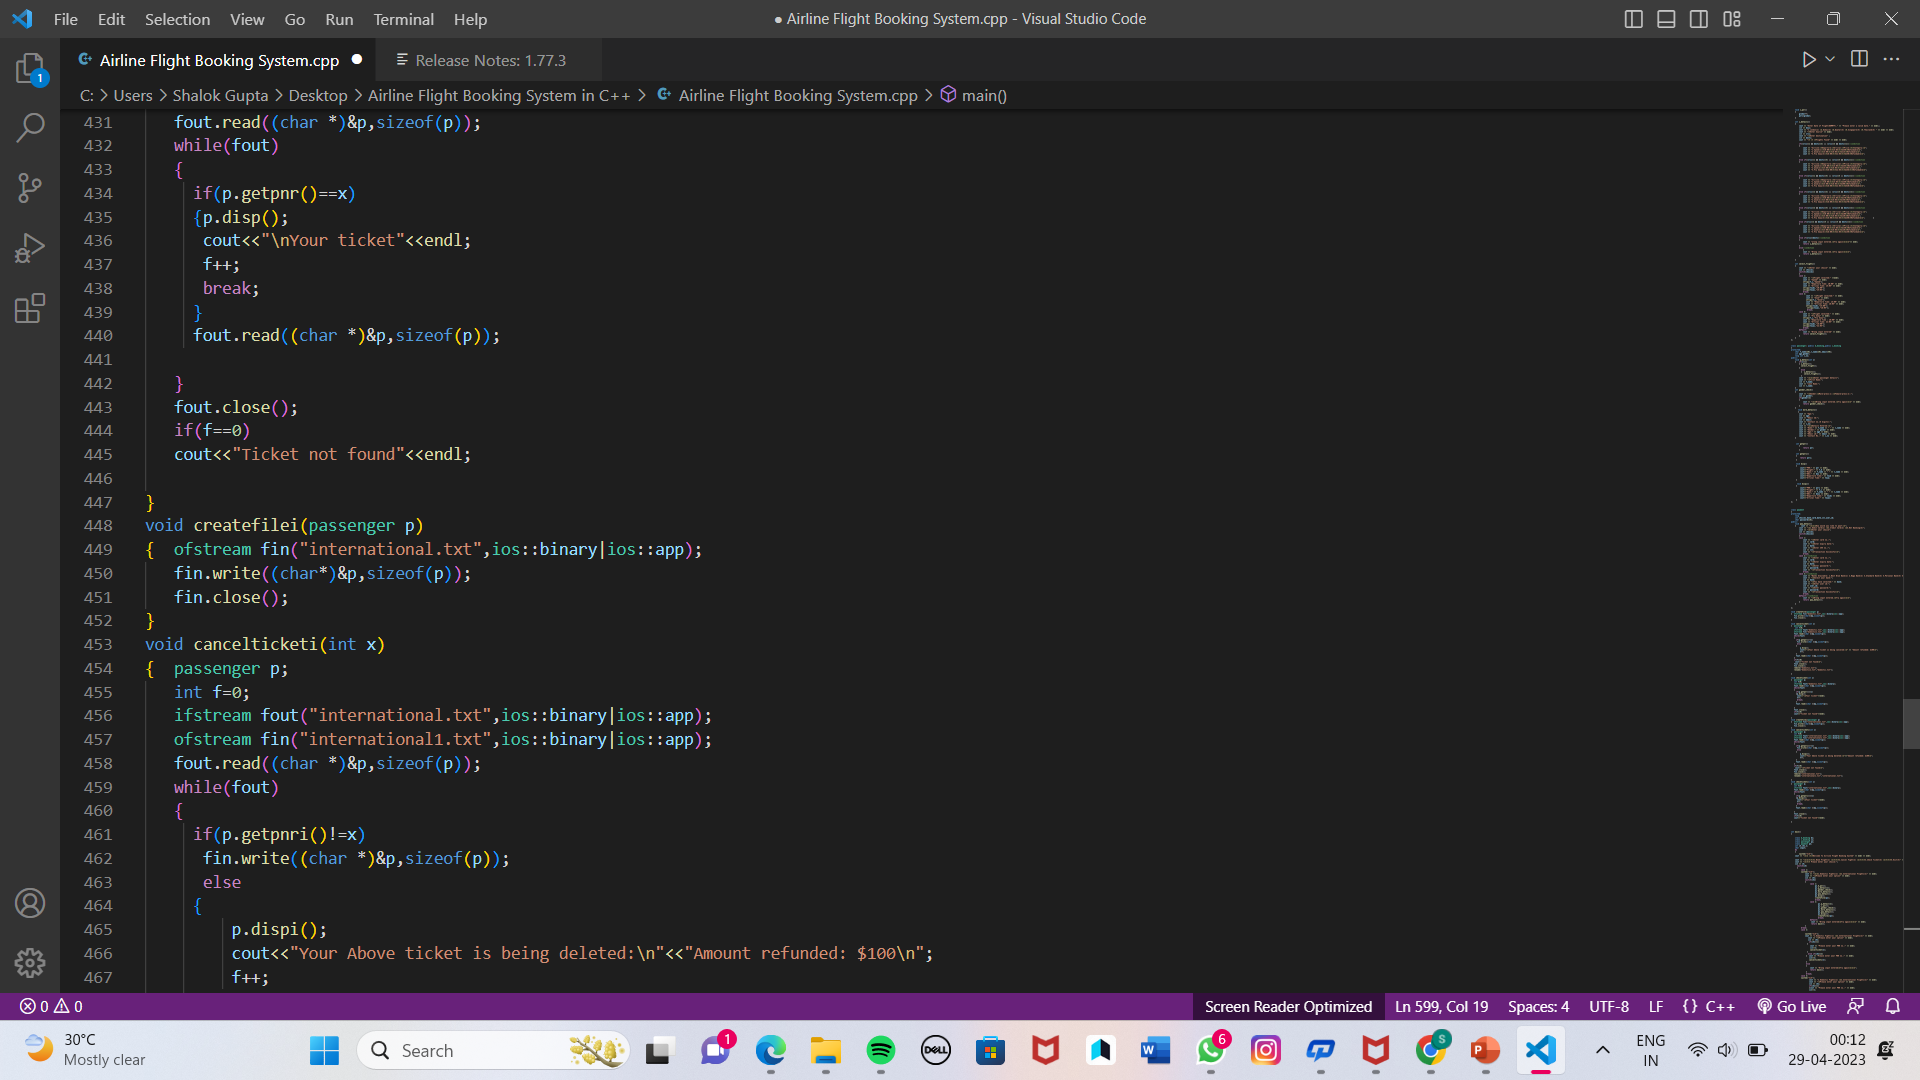Screen dimensions: 1920x1080
Task: Expand the Run dropdown arrow beside play
Action: click(1830, 60)
